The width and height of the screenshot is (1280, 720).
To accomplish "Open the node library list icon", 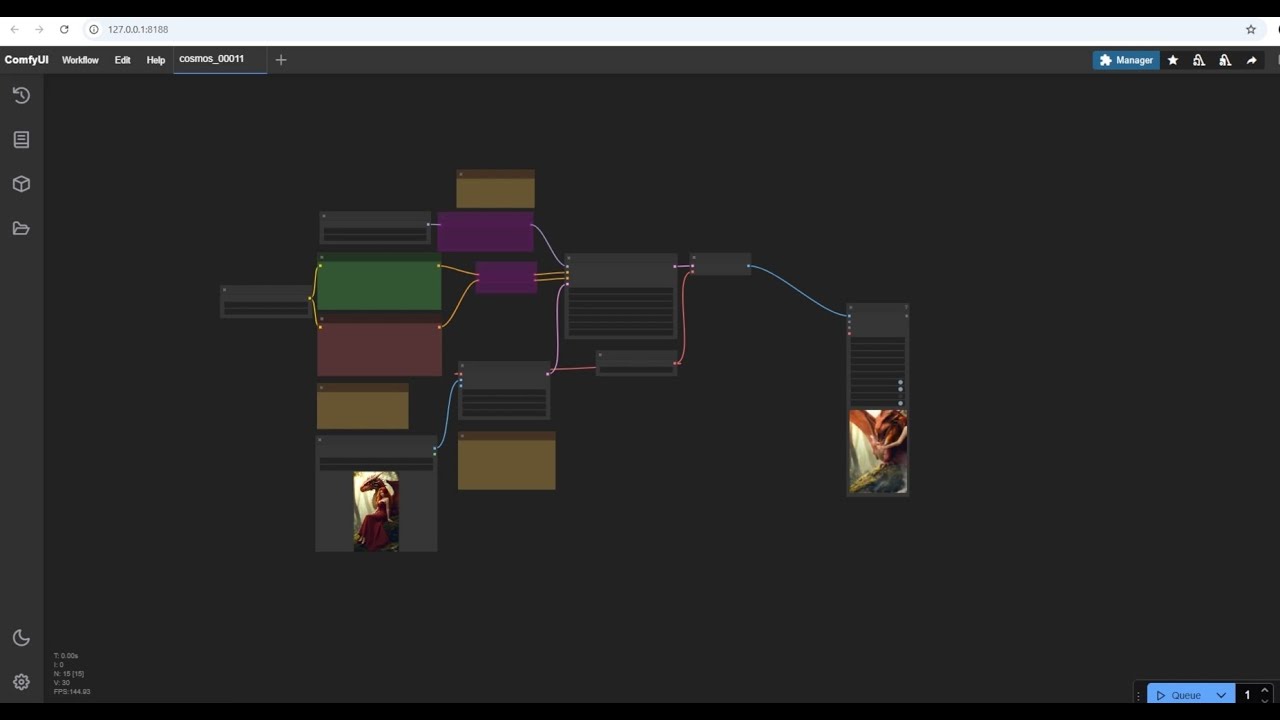I will click(21, 140).
